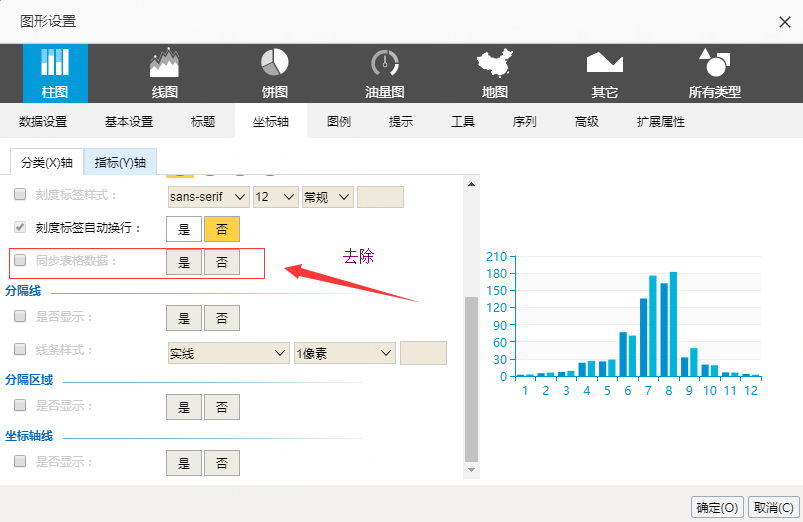Click the 210 y-axis label in preview
The image size is (803, 522).
point(496,256)
